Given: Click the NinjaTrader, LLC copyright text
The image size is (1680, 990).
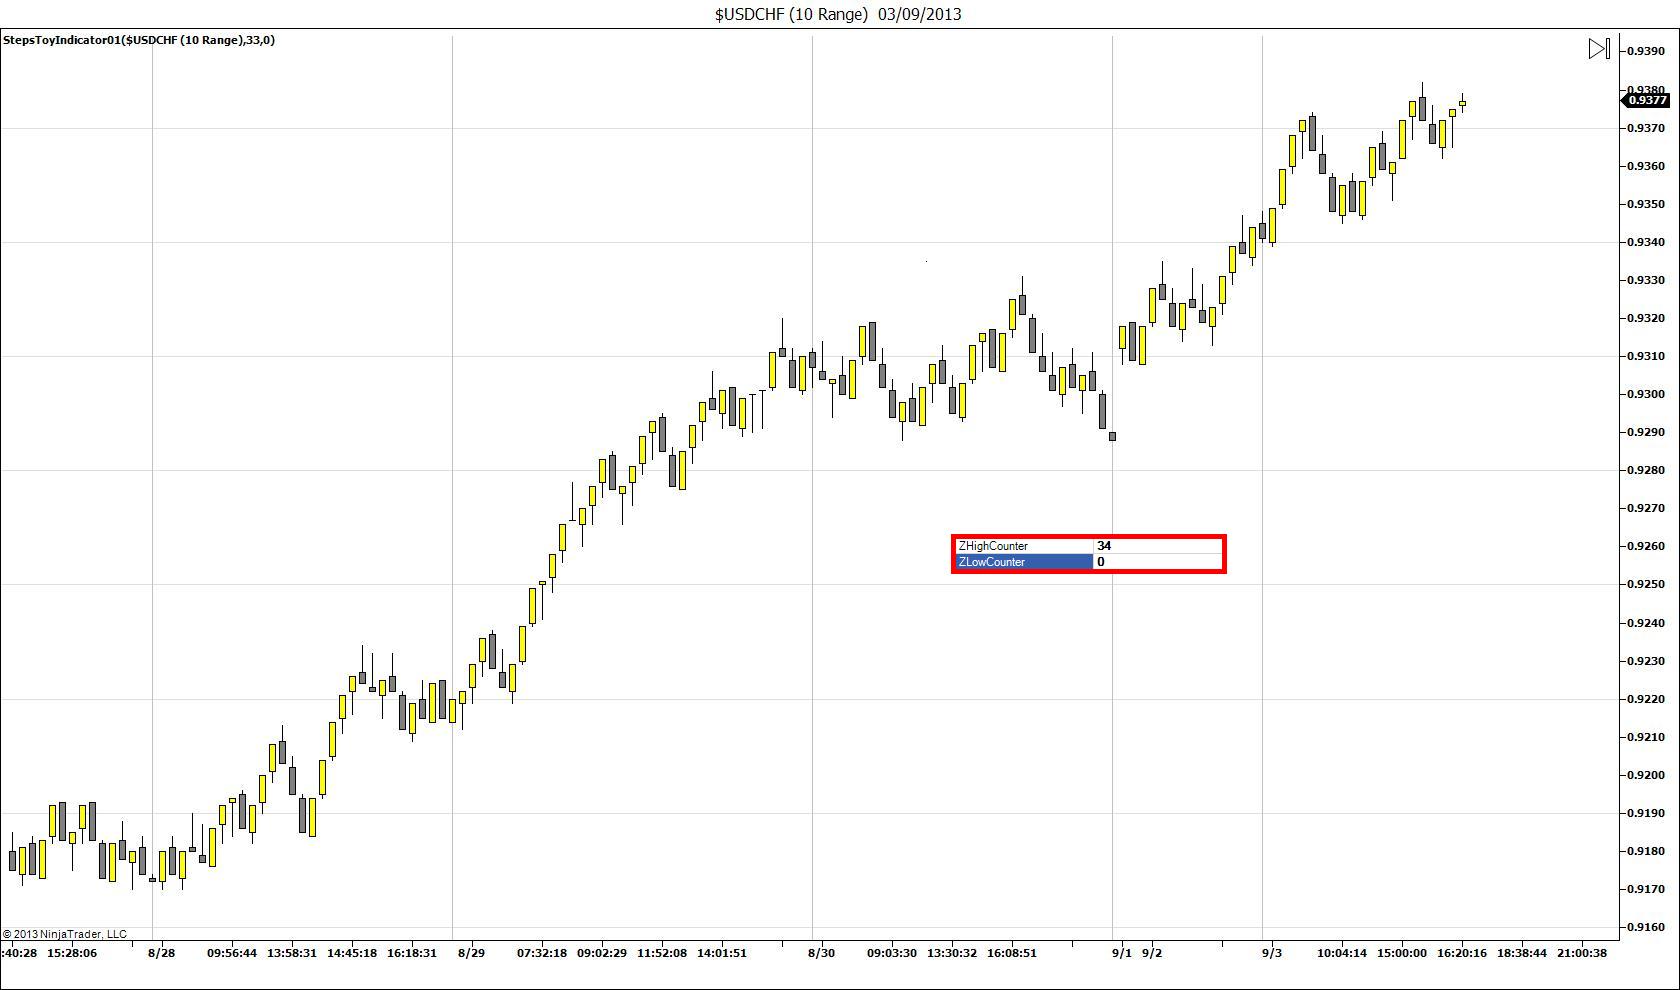Looking at the screenshot, I should [x=64, y=934].
